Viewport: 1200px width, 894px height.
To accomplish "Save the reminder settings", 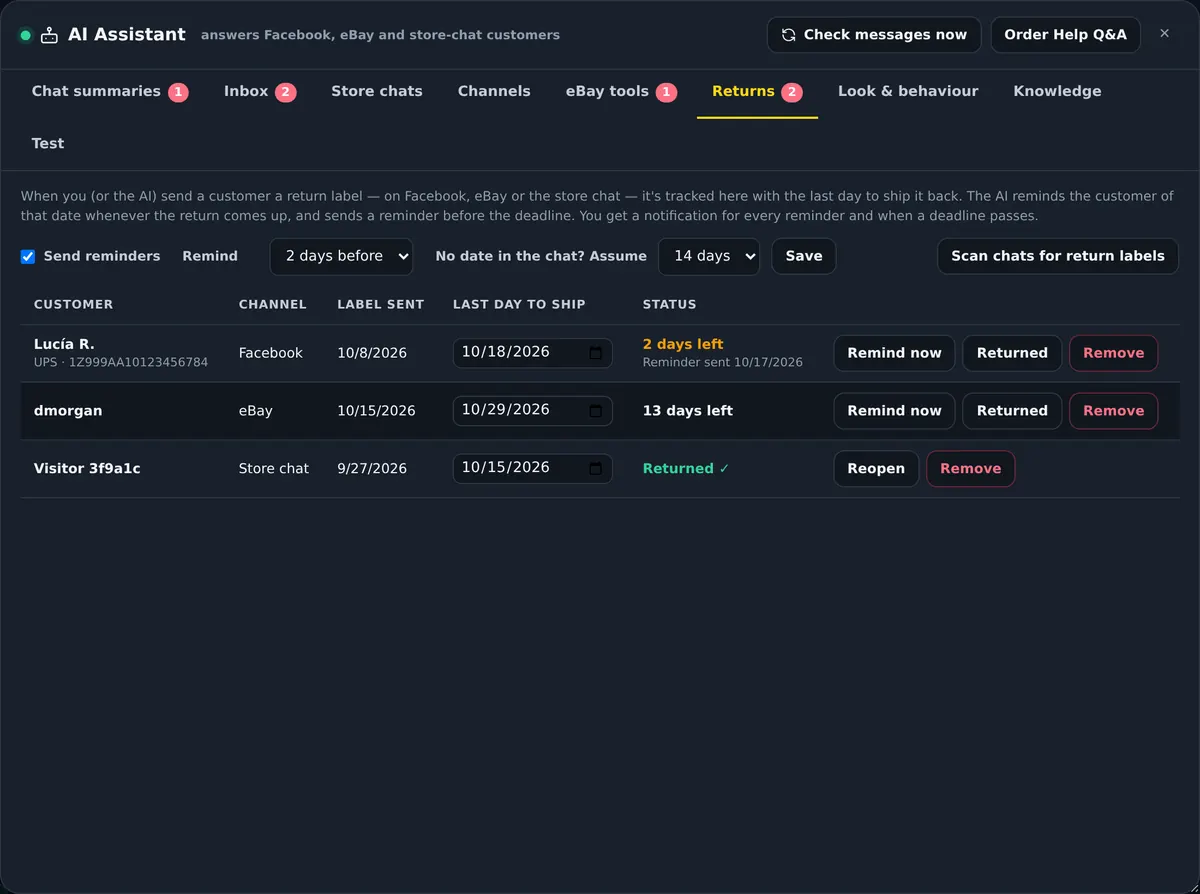I will [804, 256].
